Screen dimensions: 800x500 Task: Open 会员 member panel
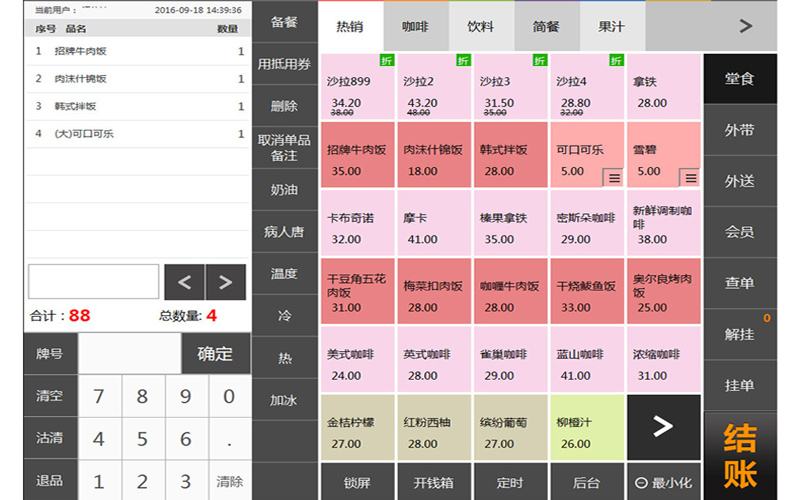coord(740,232)
